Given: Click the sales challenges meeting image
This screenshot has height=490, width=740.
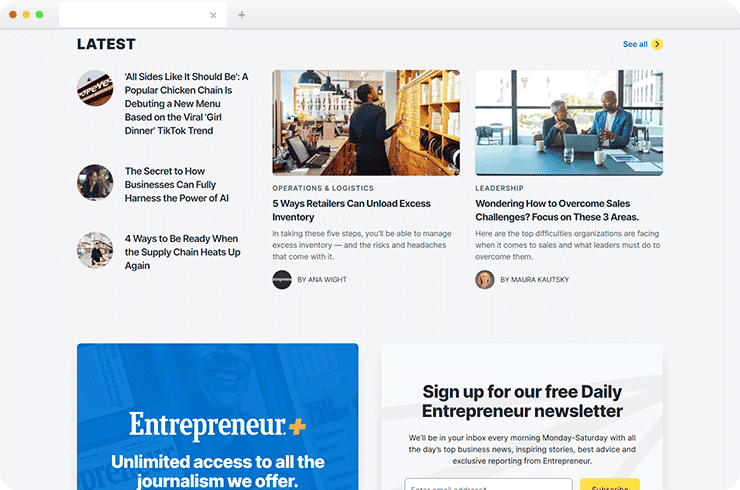Looking at the screenshot, I should 569,123.
